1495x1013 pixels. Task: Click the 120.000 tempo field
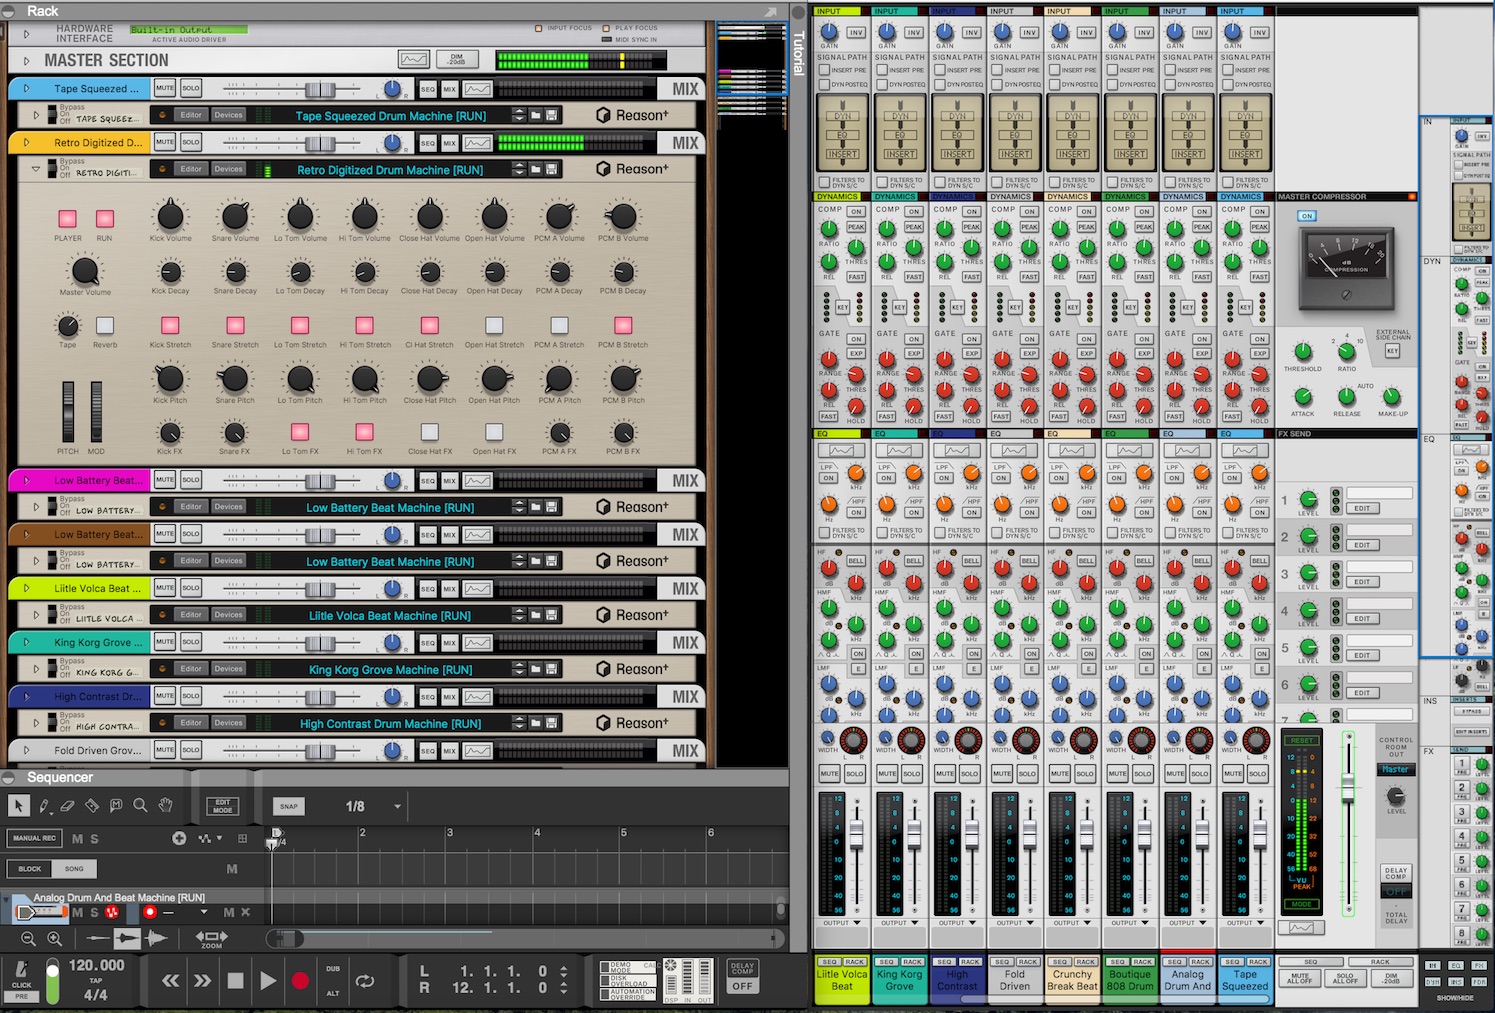click(x=96, y=965)
